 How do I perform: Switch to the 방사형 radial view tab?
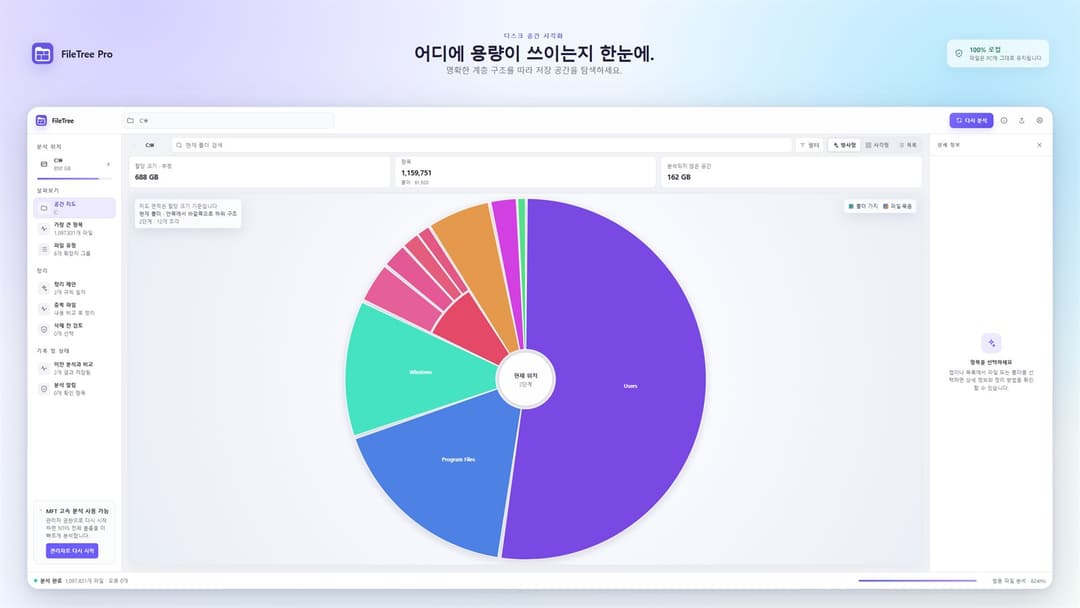pyautogui.click(x=844, y=145)
